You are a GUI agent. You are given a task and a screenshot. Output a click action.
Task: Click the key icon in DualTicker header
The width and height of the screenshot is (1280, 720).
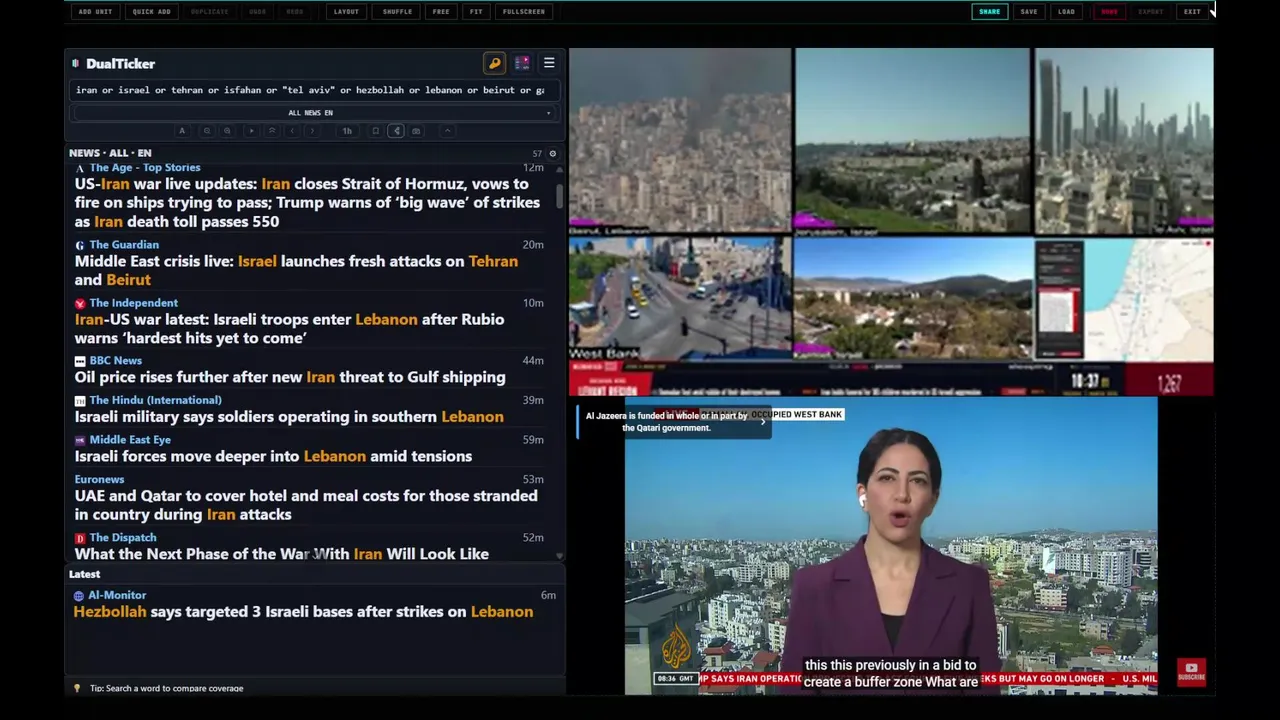point(494,63)
